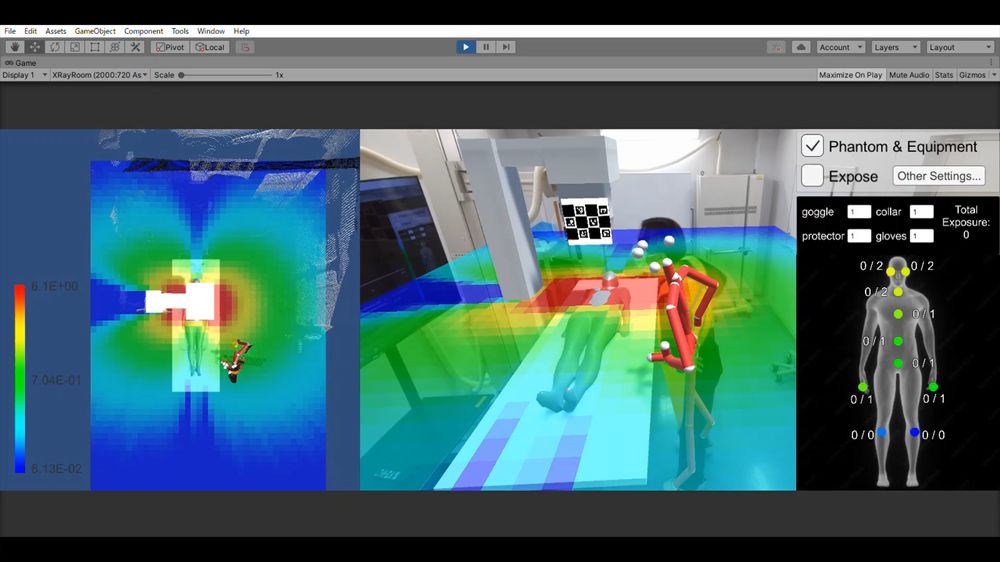Check the Expose checkbox

[x=812, y=175]
